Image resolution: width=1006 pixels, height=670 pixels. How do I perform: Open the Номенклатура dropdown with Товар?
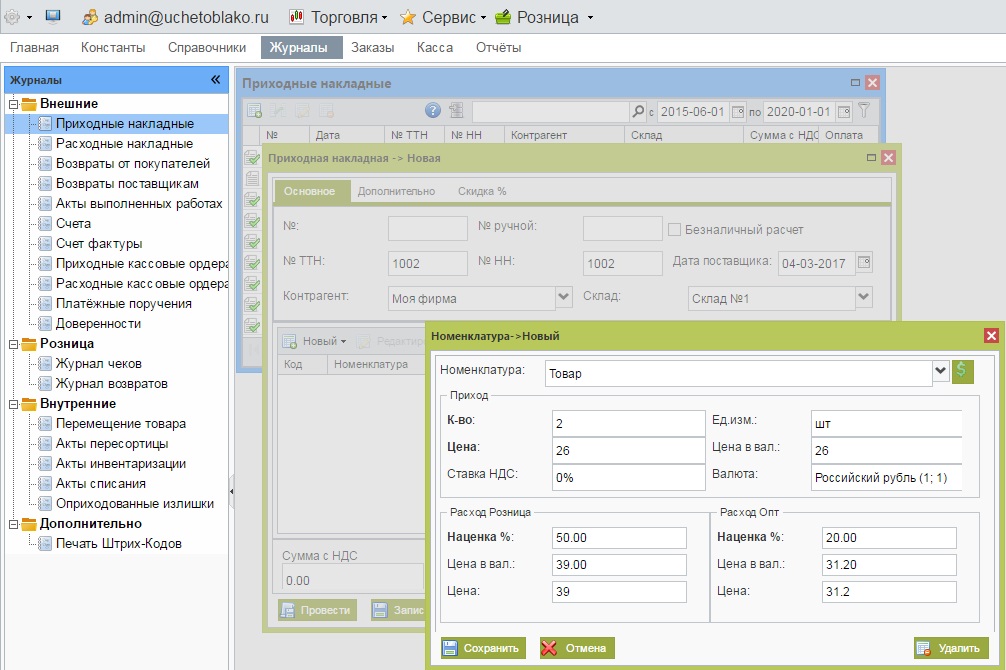[x=940, y=370]
